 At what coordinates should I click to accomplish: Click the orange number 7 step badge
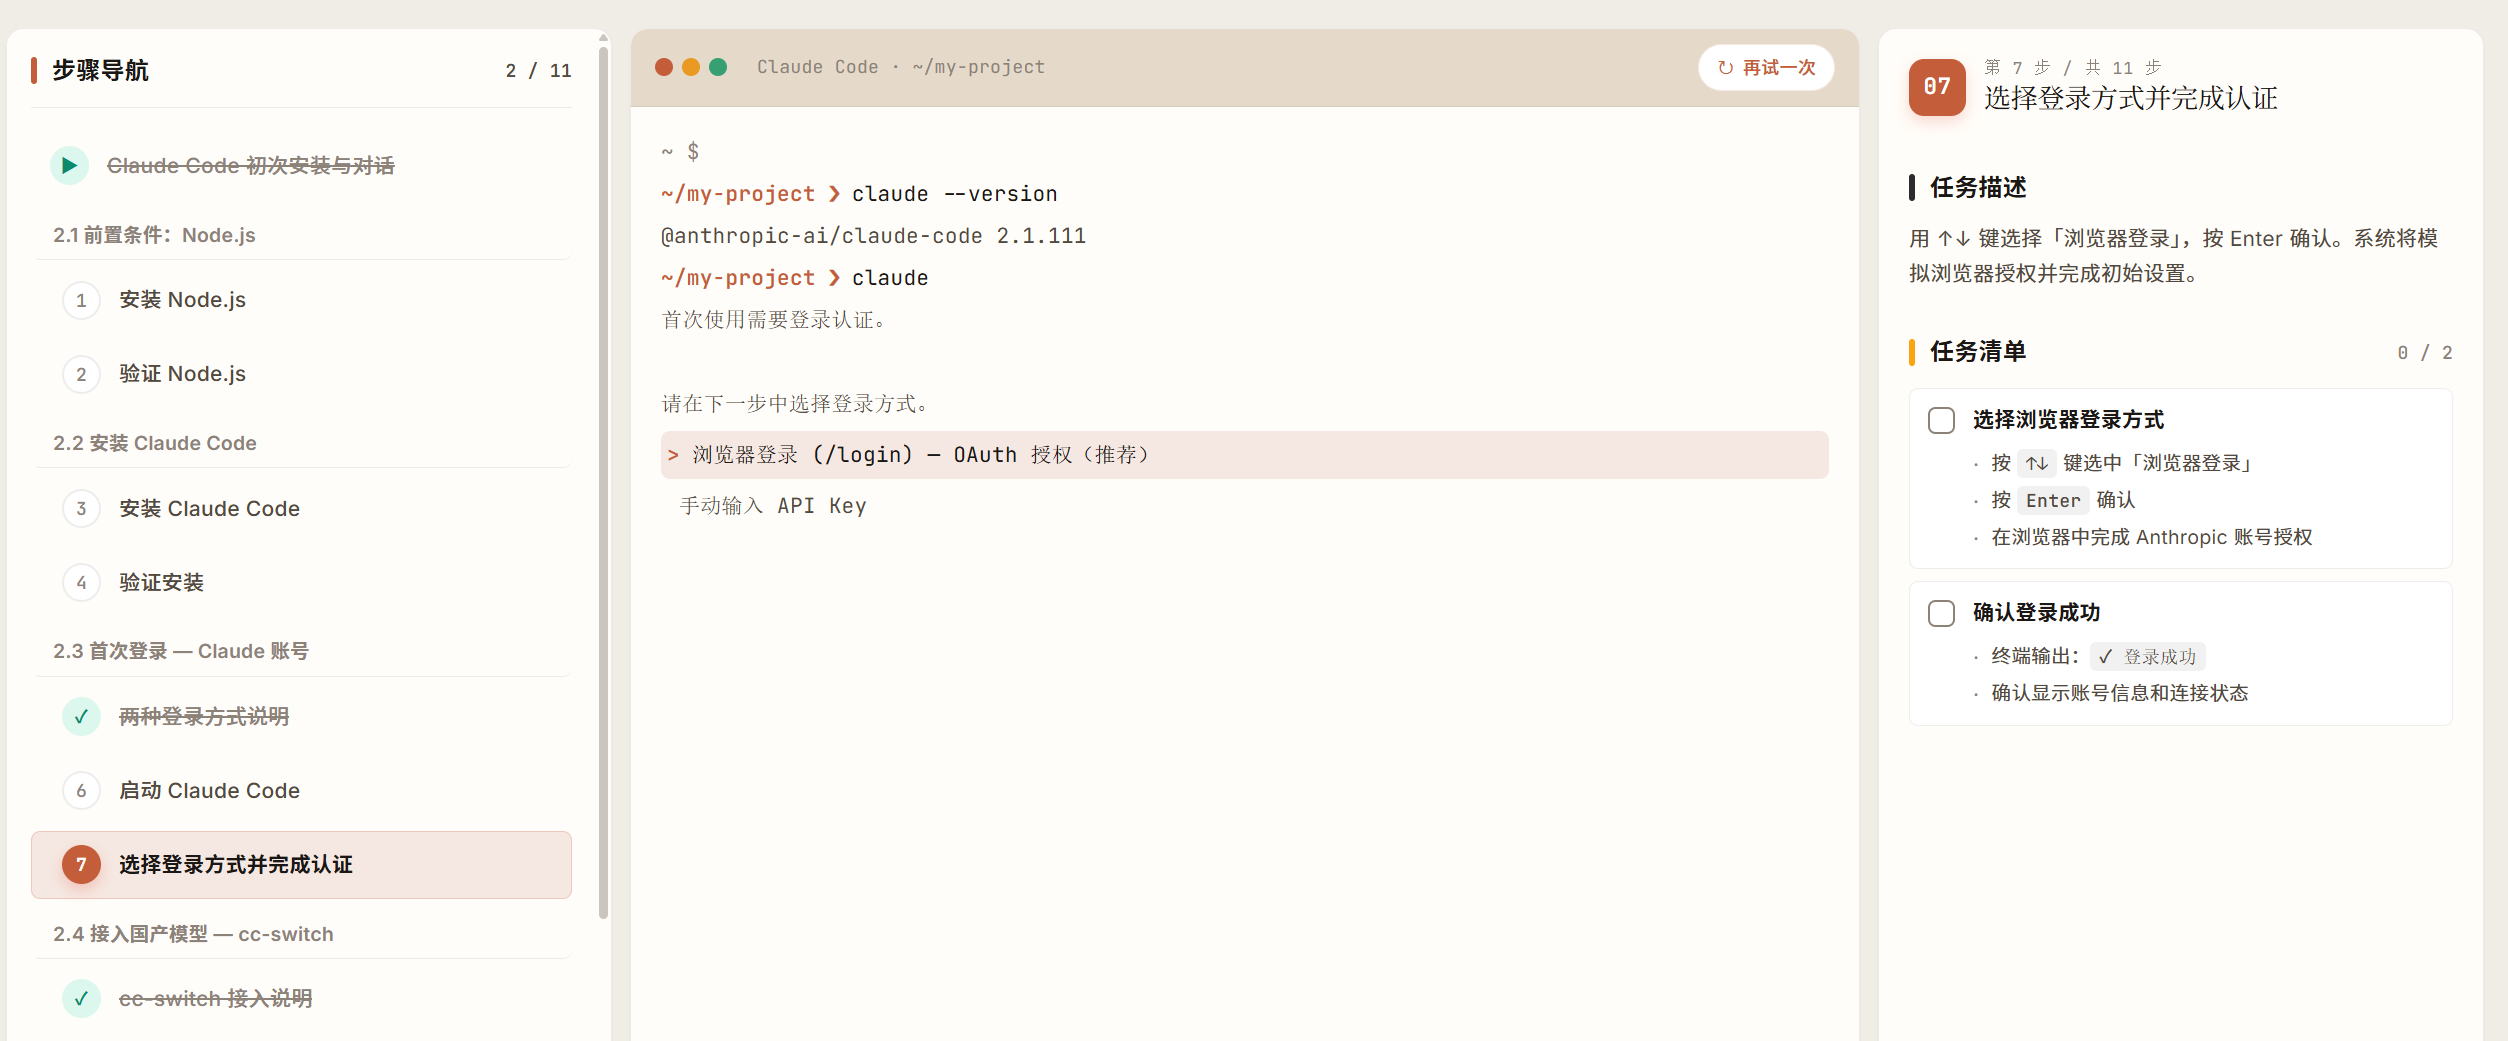(x=81, y=864)
